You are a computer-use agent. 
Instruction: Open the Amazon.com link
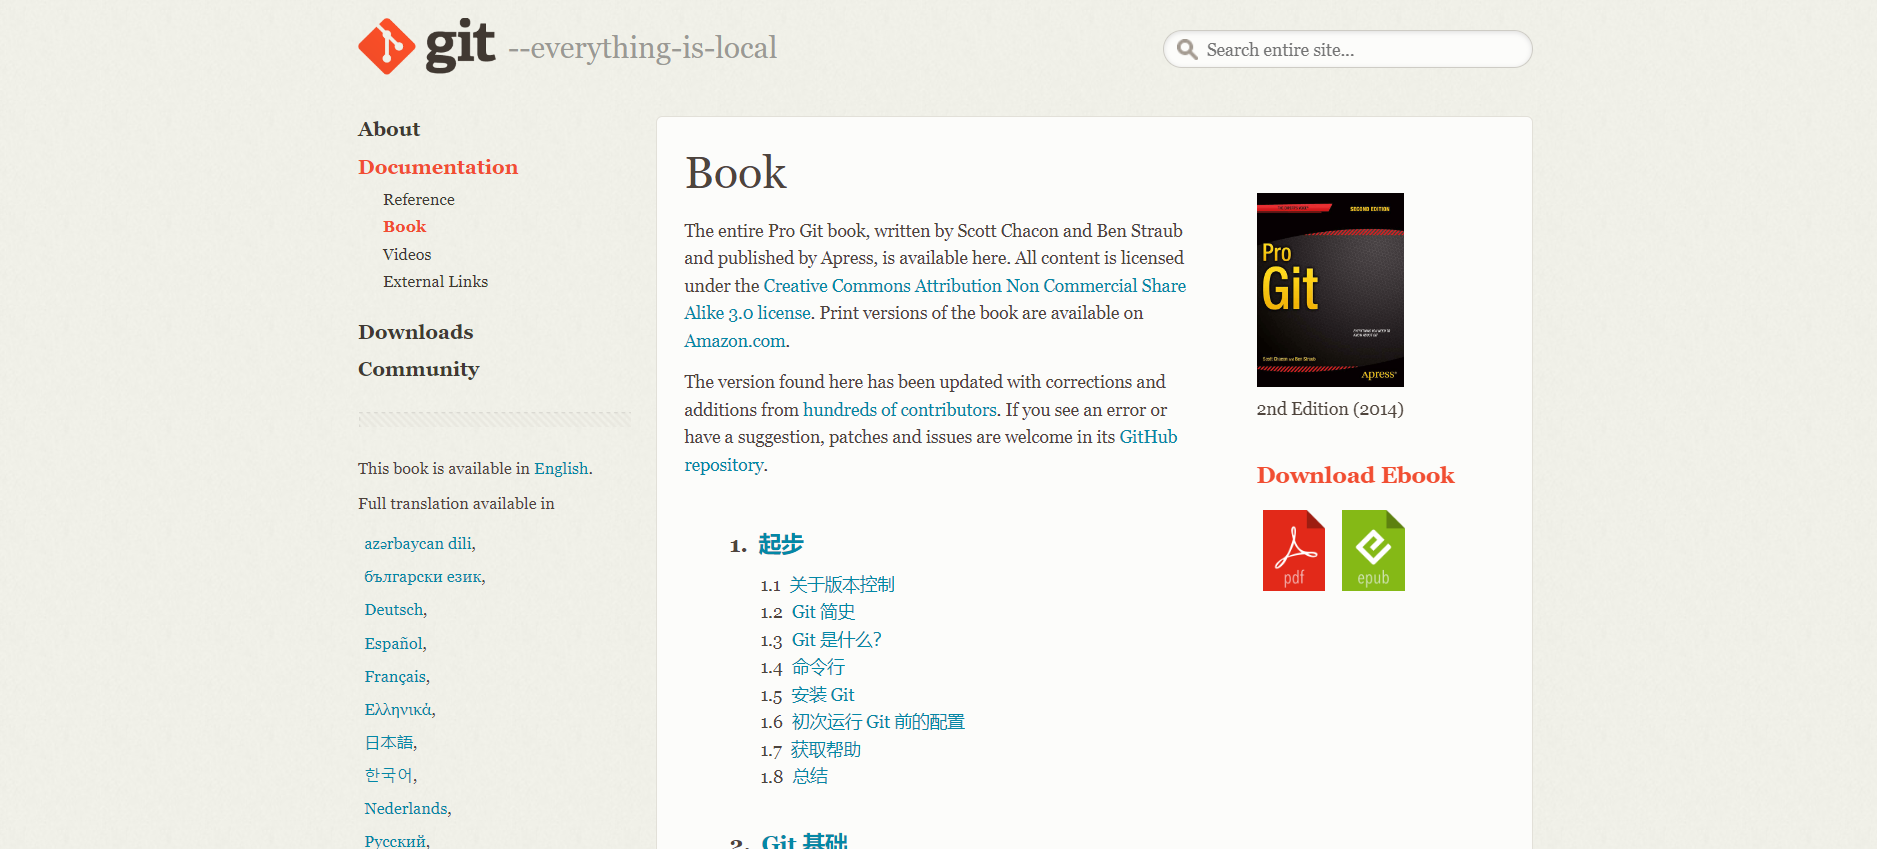tap(734, 341)
